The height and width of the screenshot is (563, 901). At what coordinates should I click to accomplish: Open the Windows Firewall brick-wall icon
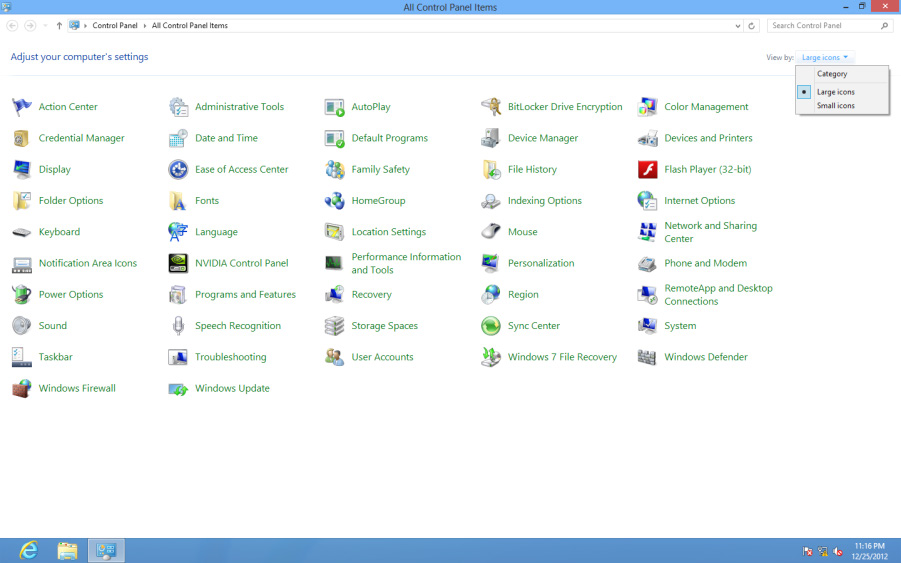click(22, 388)
